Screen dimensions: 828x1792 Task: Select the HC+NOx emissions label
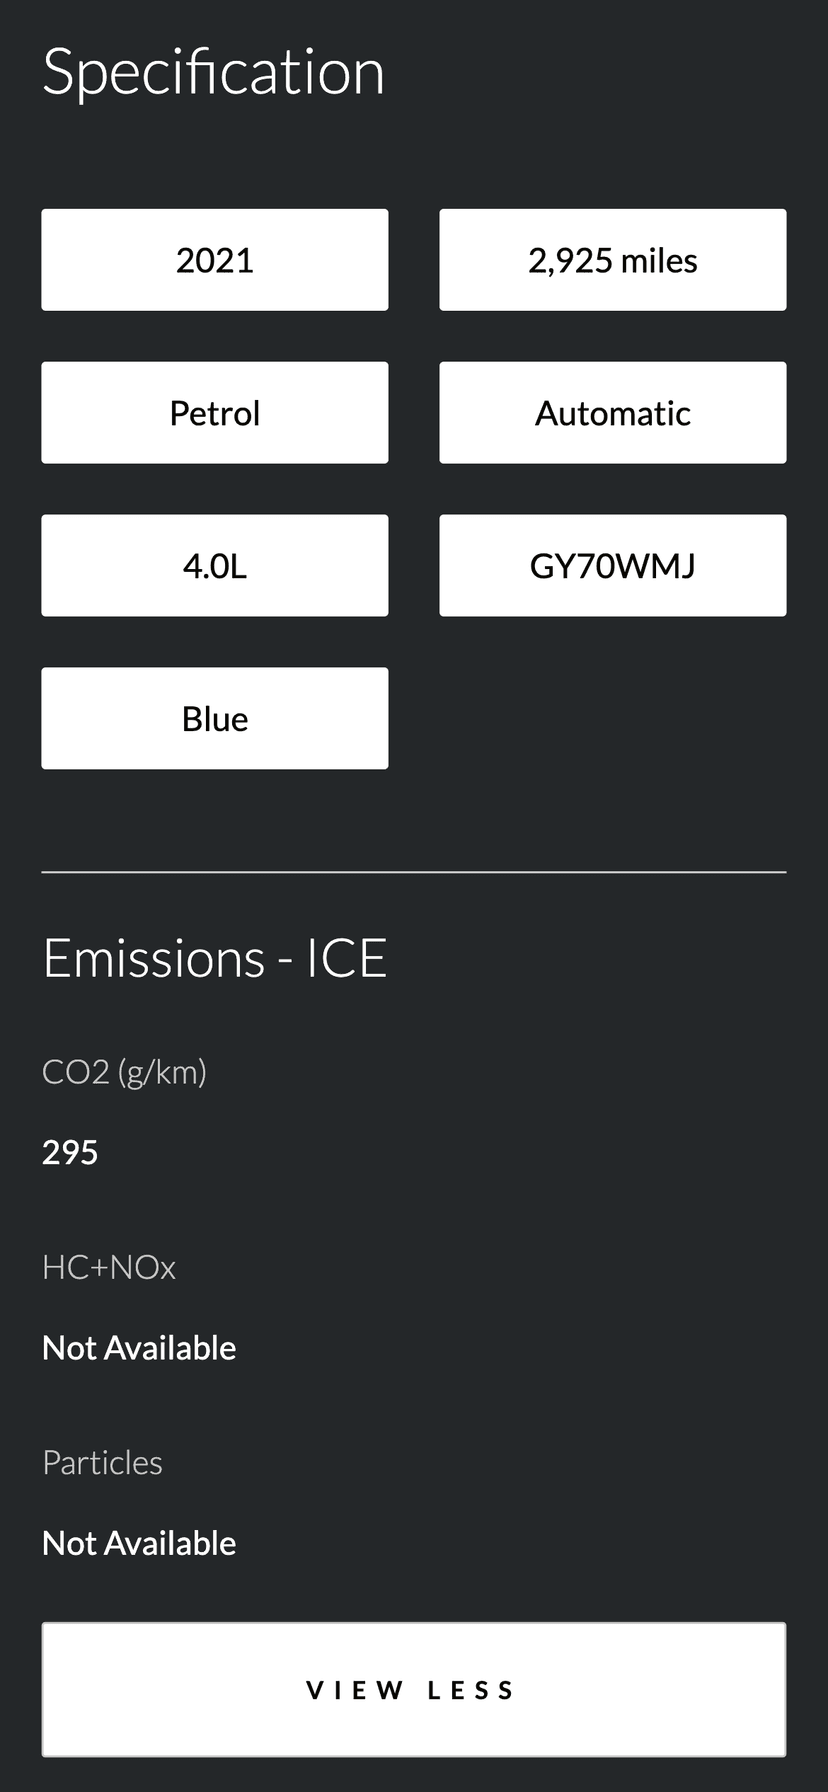108,1266
